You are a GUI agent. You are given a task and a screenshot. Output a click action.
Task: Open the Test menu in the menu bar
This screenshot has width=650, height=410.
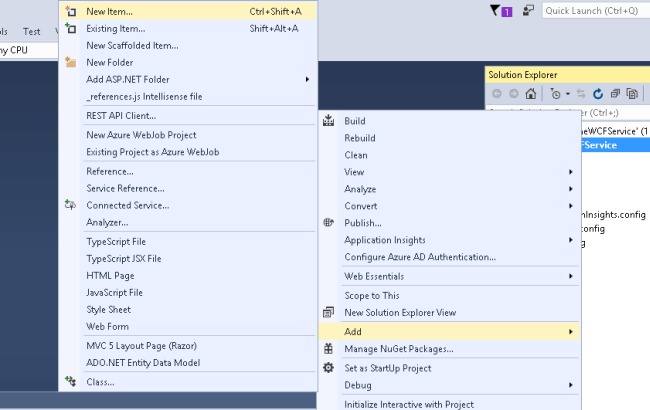(32, 32)
